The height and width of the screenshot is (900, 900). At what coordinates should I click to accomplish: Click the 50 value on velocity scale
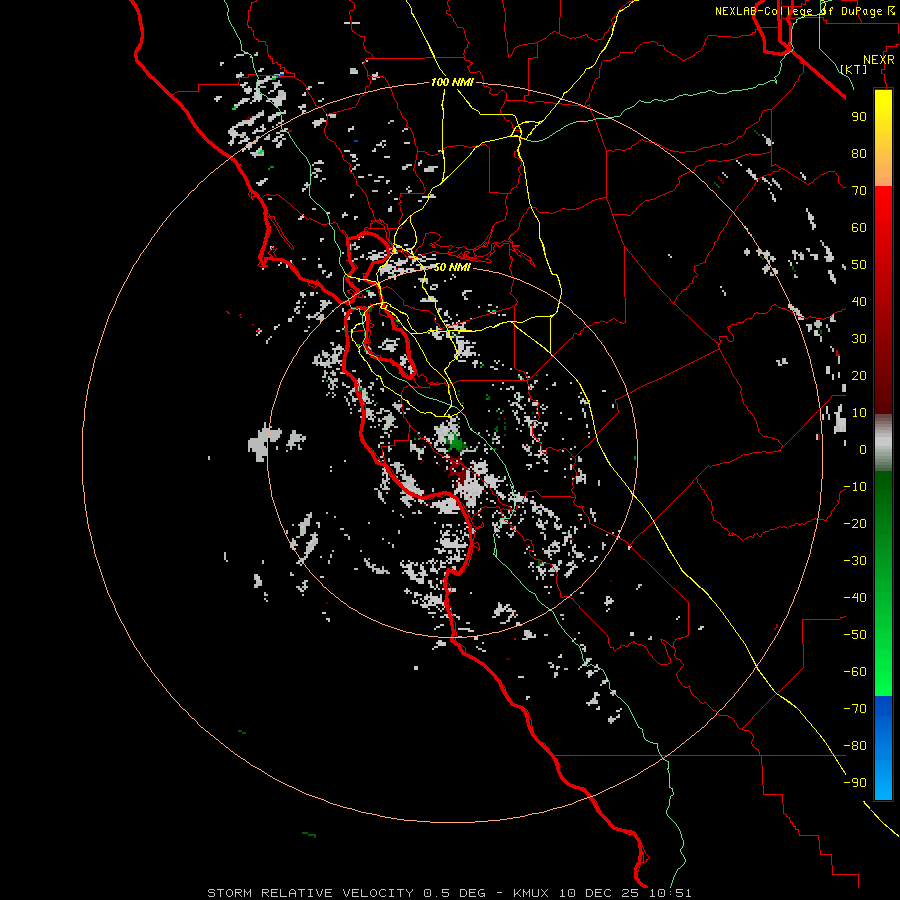(x=859, y=265)
